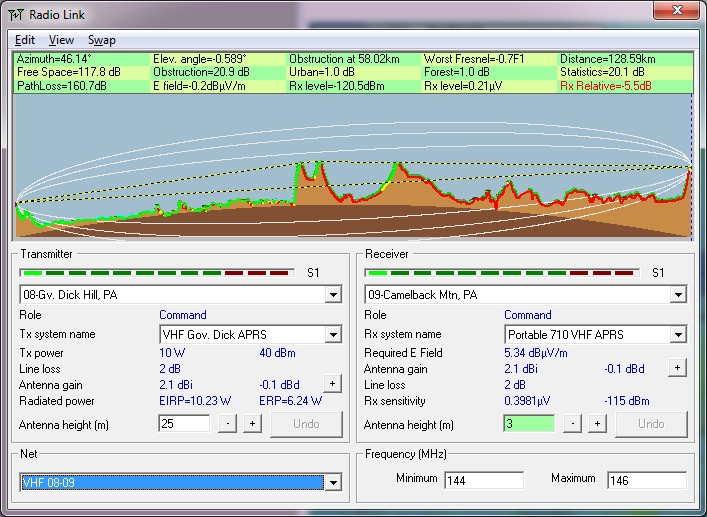Click the Minimum frequency field
Screen dimensions: 707x517
tap(484, 480)
